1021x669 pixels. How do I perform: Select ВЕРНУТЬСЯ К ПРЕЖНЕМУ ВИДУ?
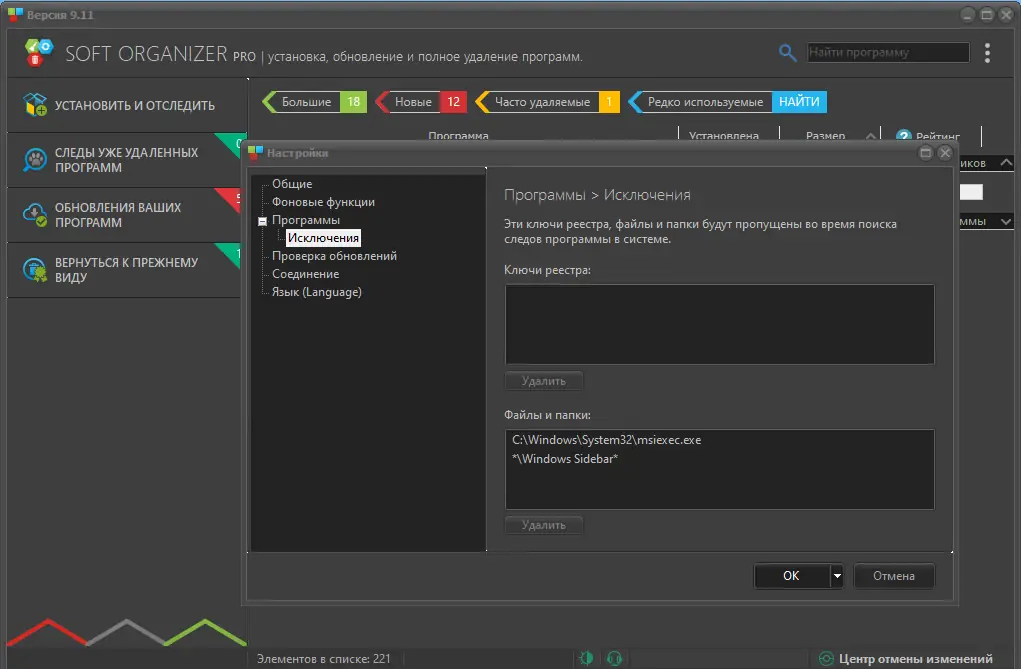(x=126, y=270)
